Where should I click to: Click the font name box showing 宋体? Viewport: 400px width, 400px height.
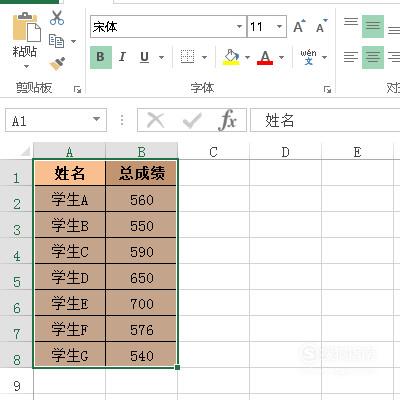[168, 26]
